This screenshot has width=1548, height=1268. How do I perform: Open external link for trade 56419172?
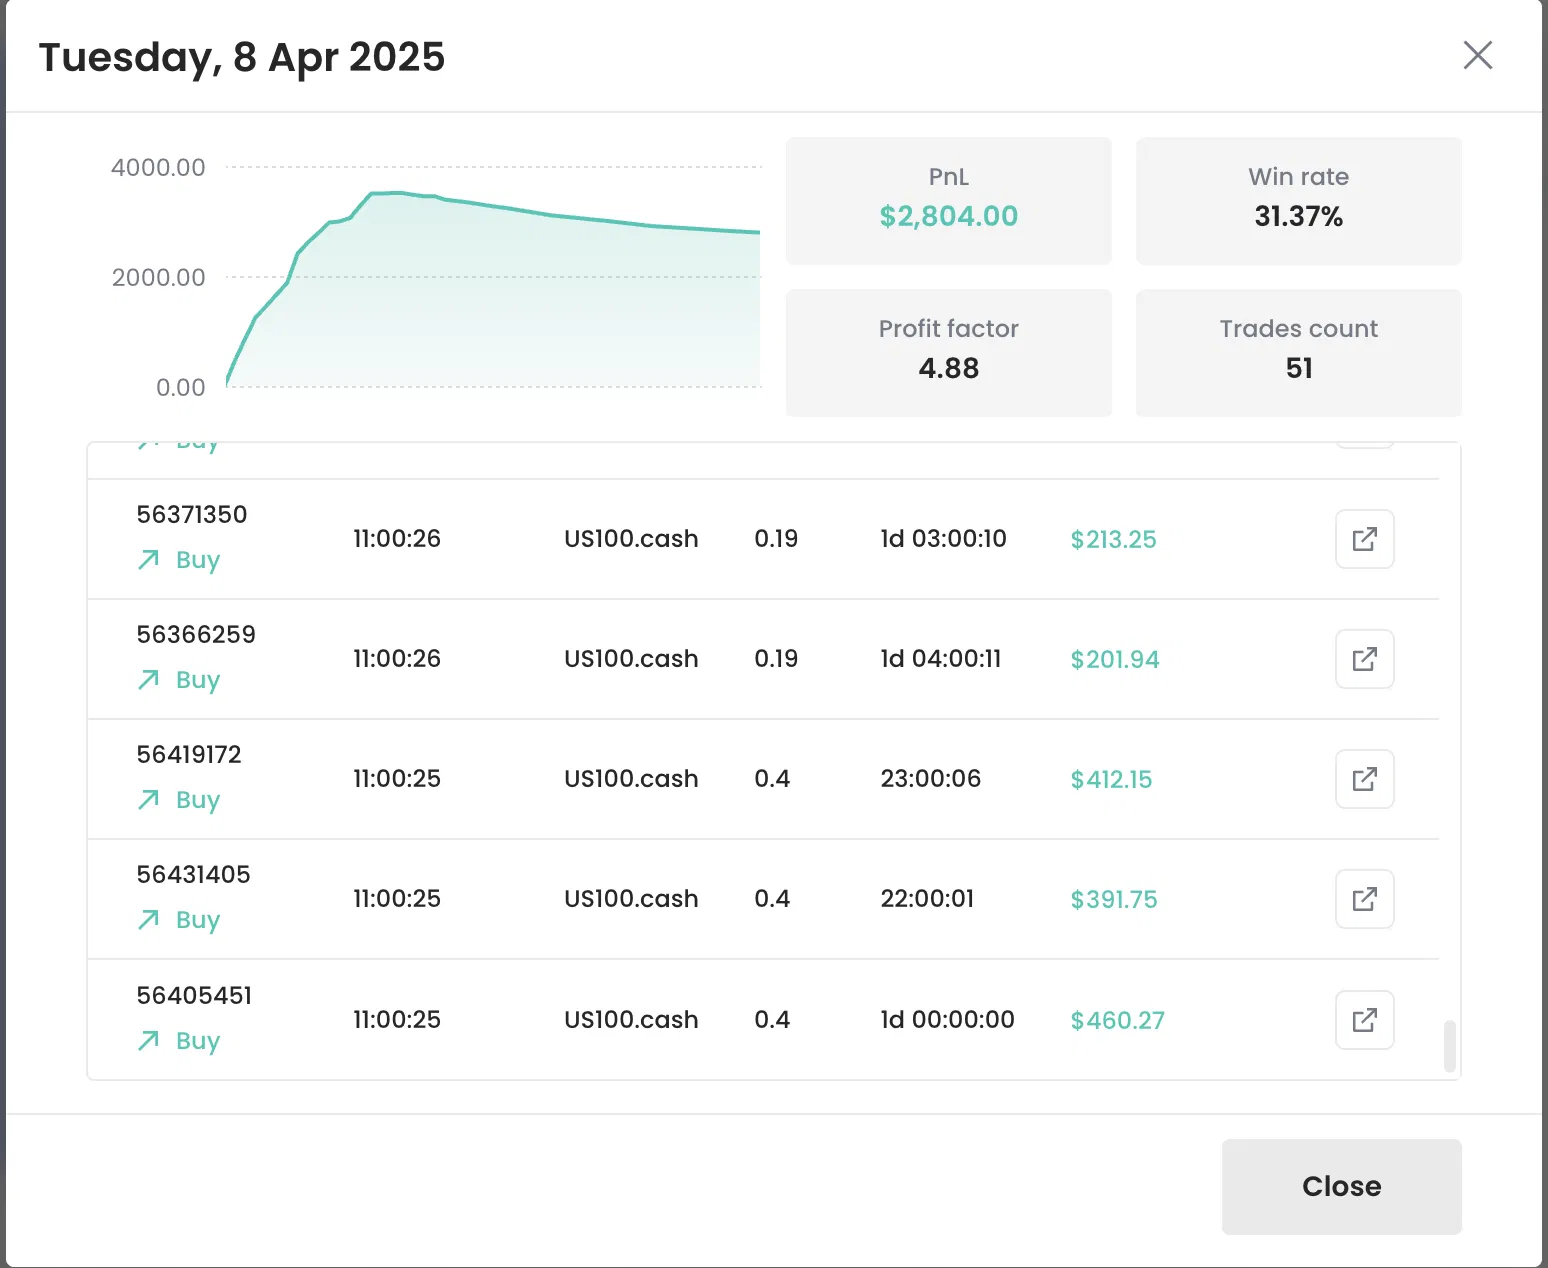[x=1365, y=779]
